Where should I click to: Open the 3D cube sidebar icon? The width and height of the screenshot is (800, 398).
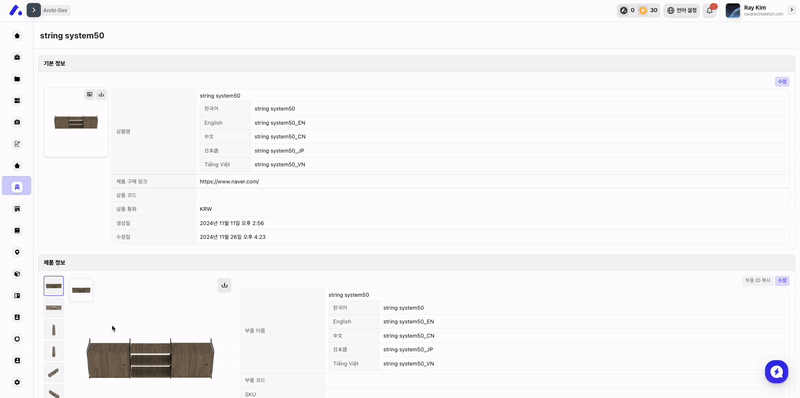[17, 274]
